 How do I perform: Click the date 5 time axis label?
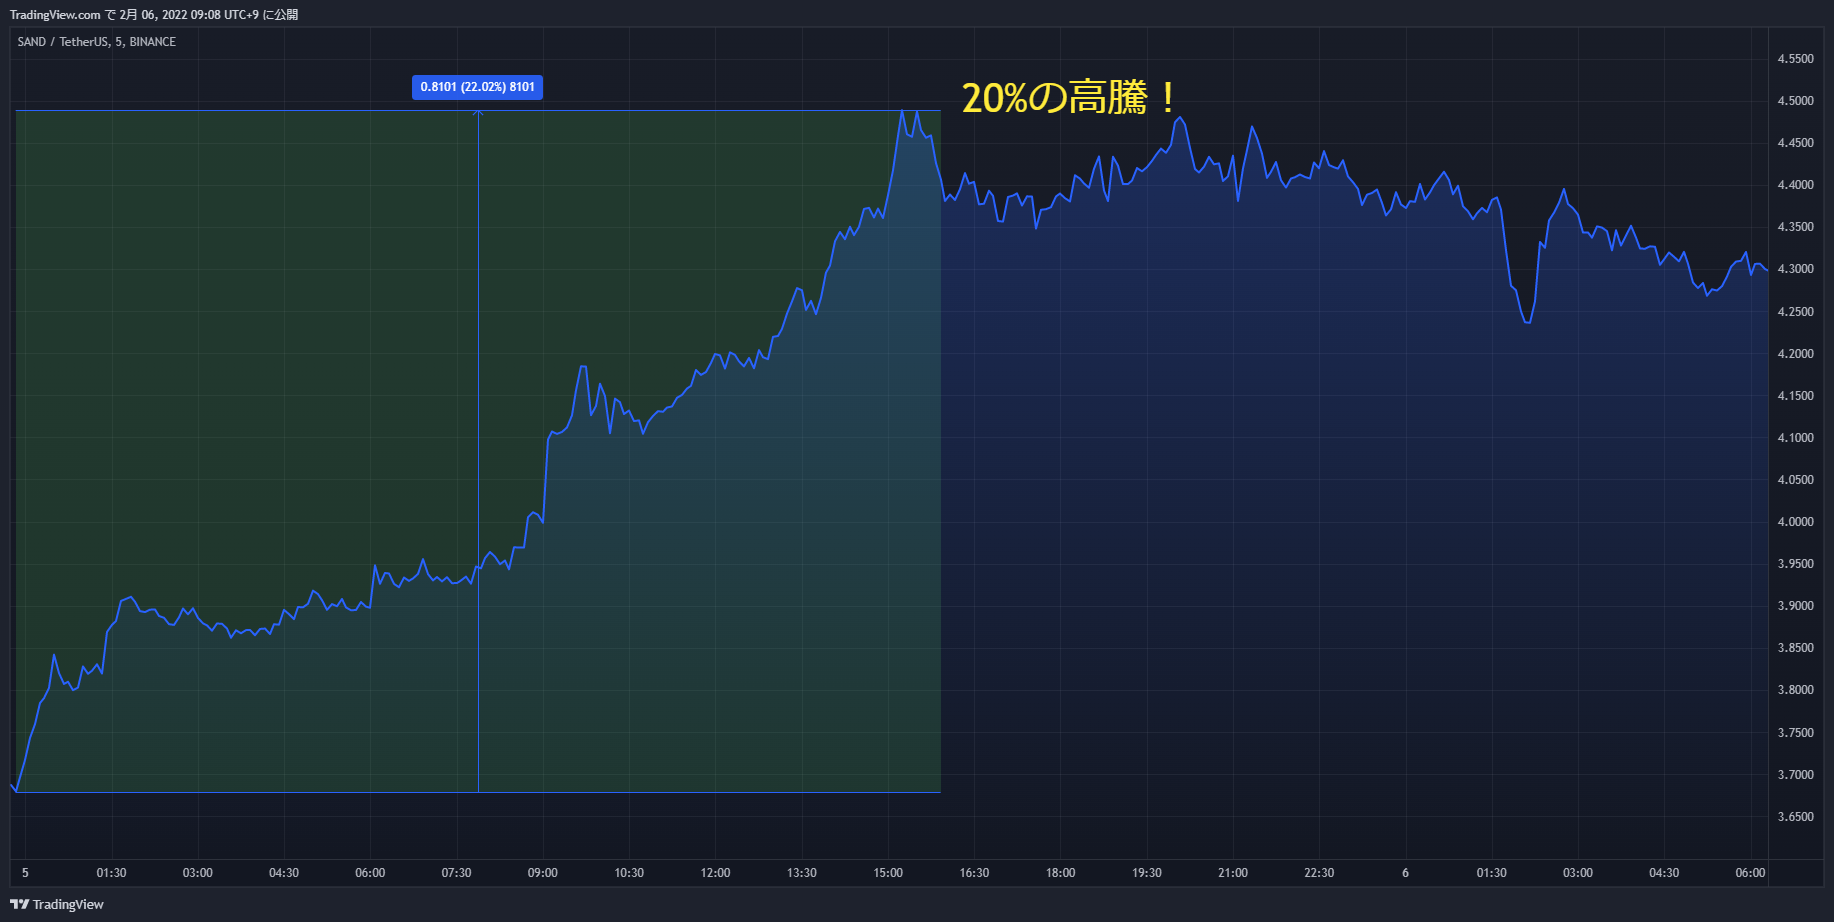[25, 873]
